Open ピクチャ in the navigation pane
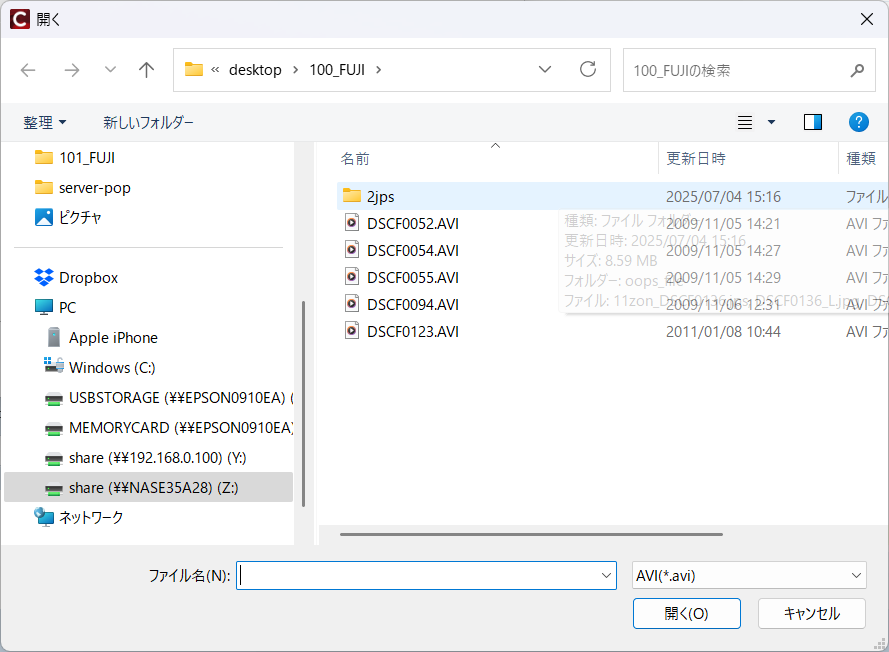Image resolution: width=889 pixels, height=652 pixels. [x=80, y=218]
